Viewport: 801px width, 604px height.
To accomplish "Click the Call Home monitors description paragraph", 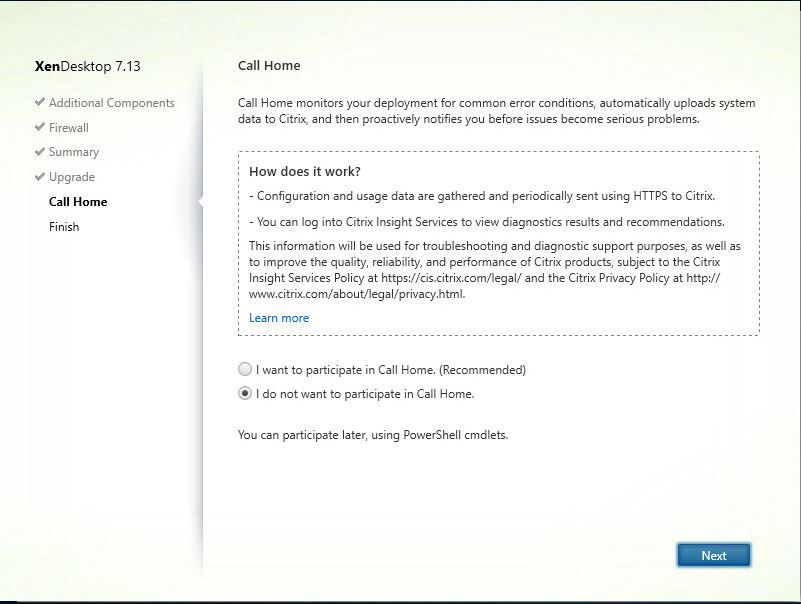I will point(496,111).
